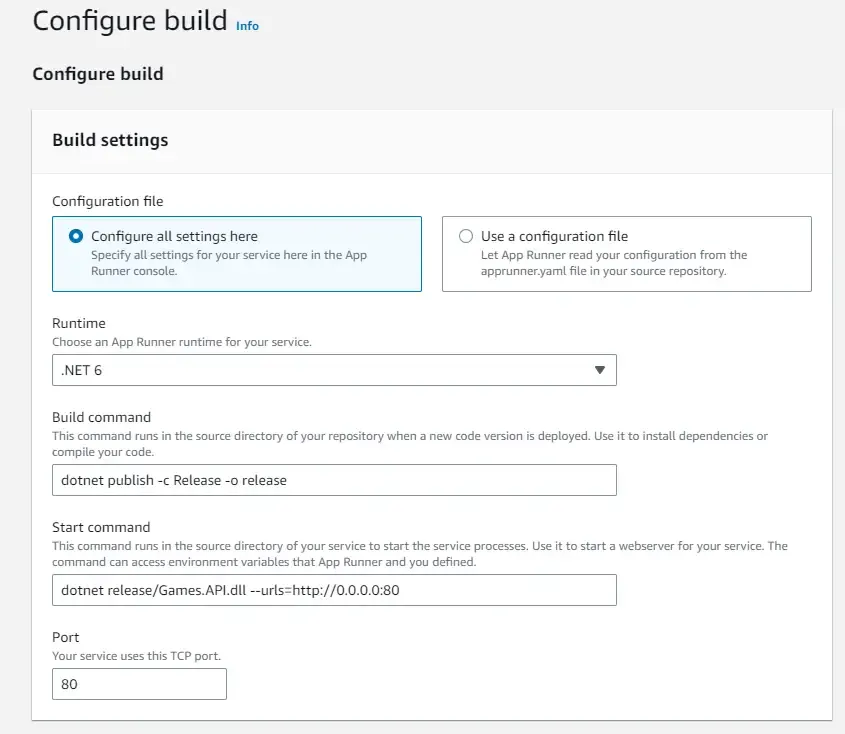The width and height of the screenshot is (845, 734).
Task: Click inside the Port field
Action: click(x=139, y=684)
